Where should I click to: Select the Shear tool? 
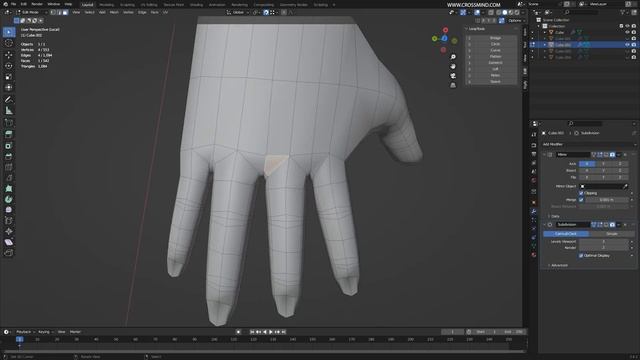(9, 242)
